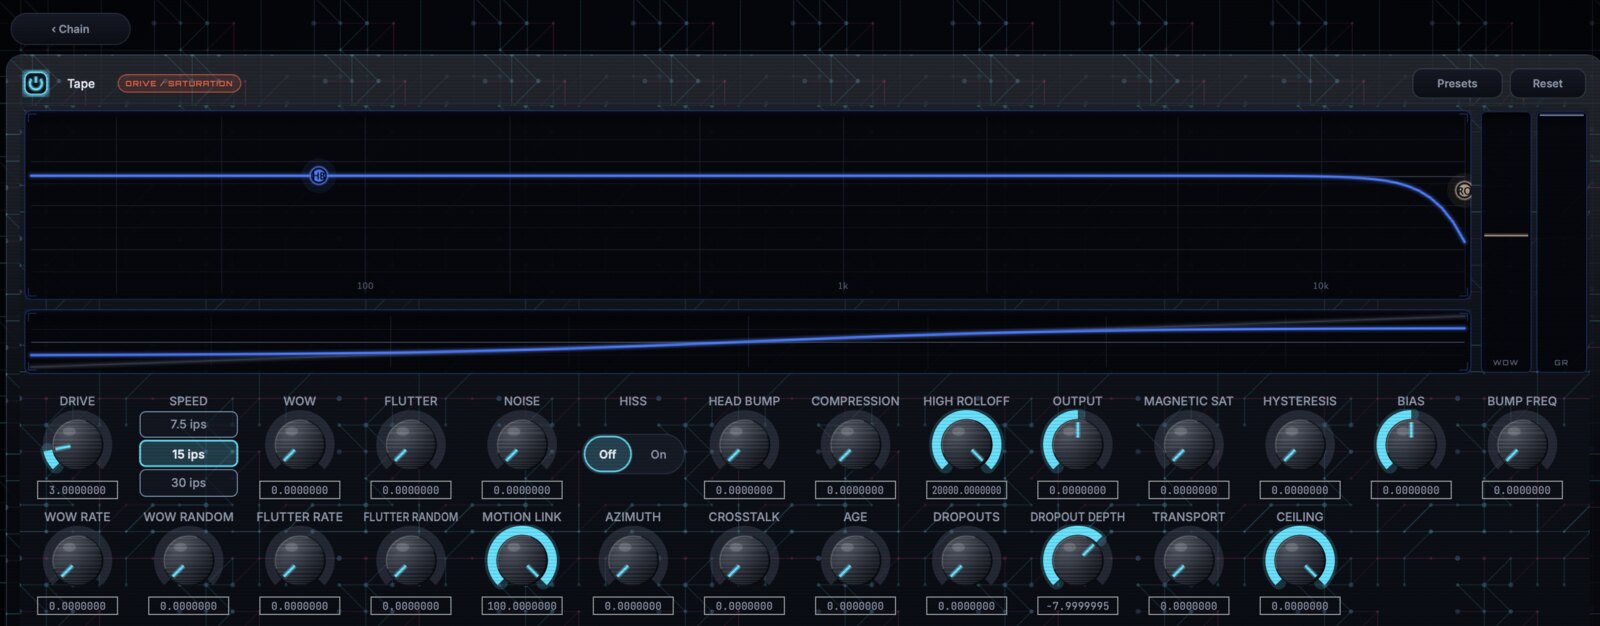Select 7.5 ips tape speed

pos(188,424)
